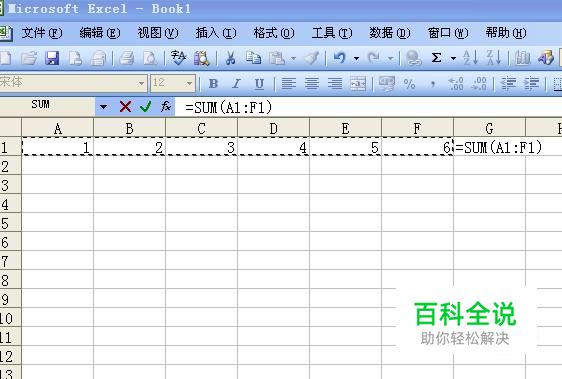Confirm formula with green checkmark
This screenshot has width=562, height=379.
click(146, 106)
